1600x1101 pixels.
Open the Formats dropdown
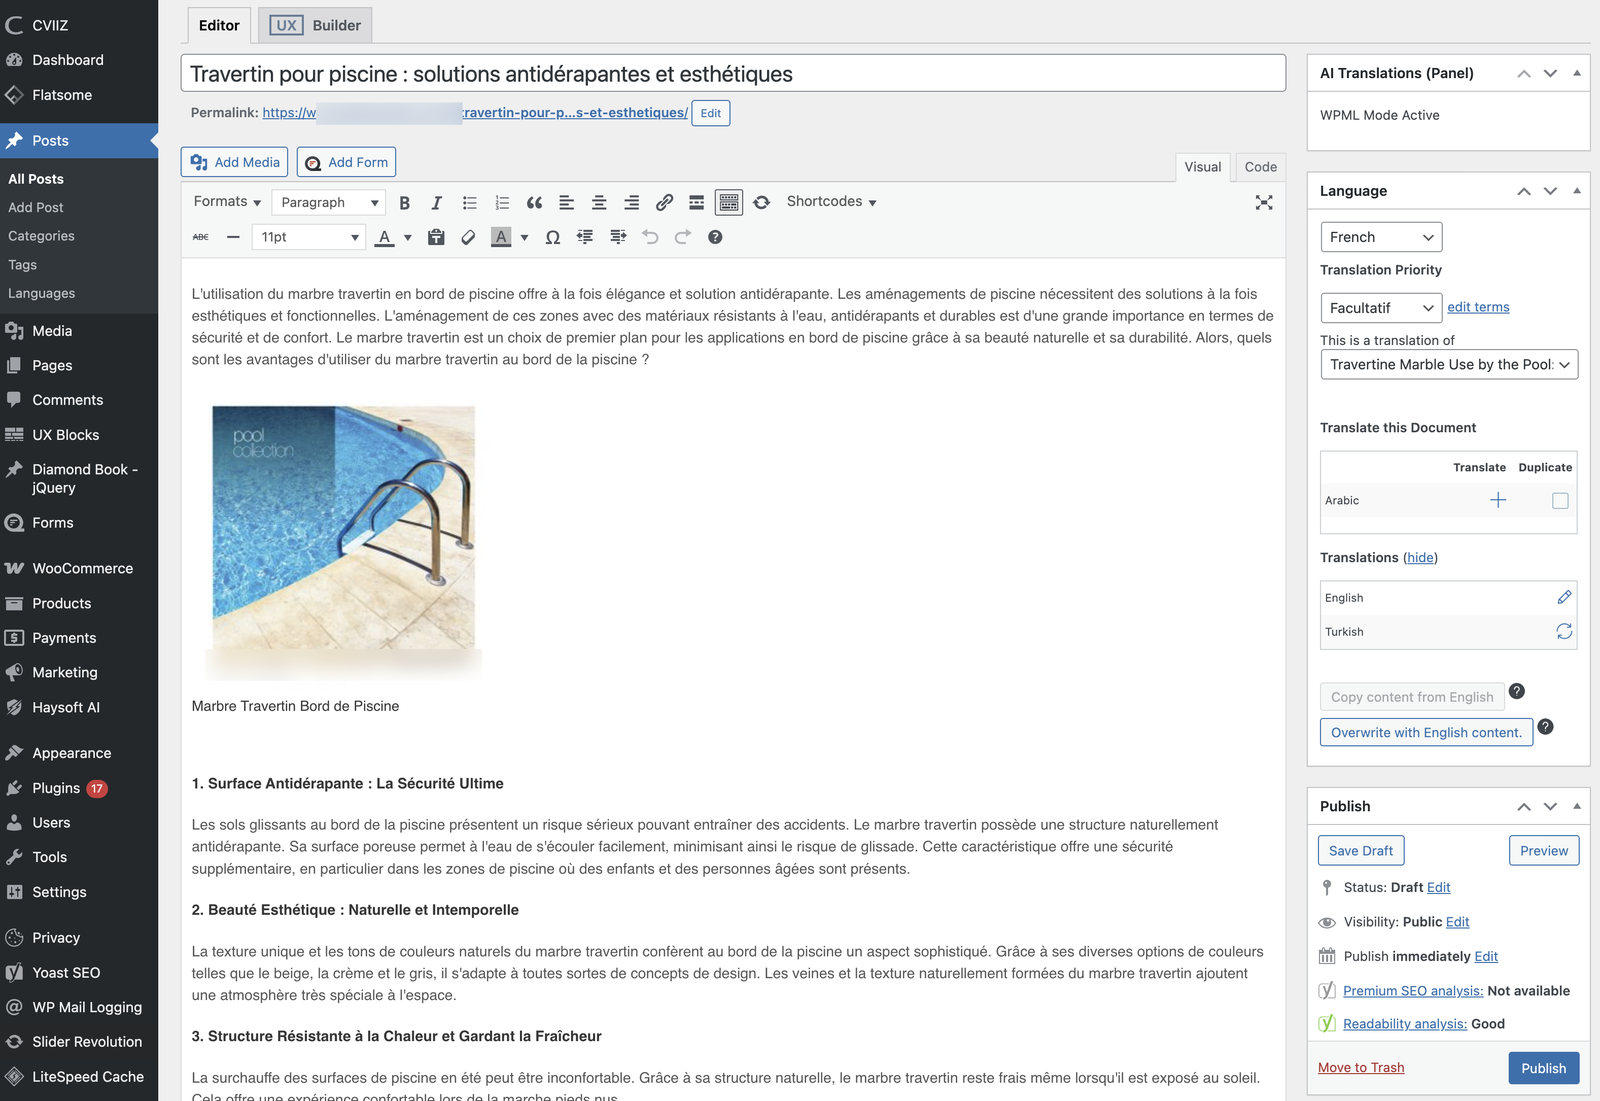tap(227, 202)
